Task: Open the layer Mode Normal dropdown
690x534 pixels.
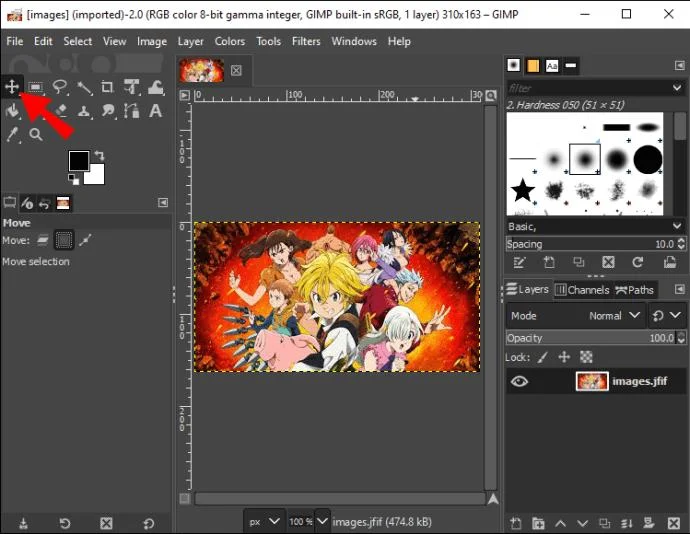Action: coord(576,316)
